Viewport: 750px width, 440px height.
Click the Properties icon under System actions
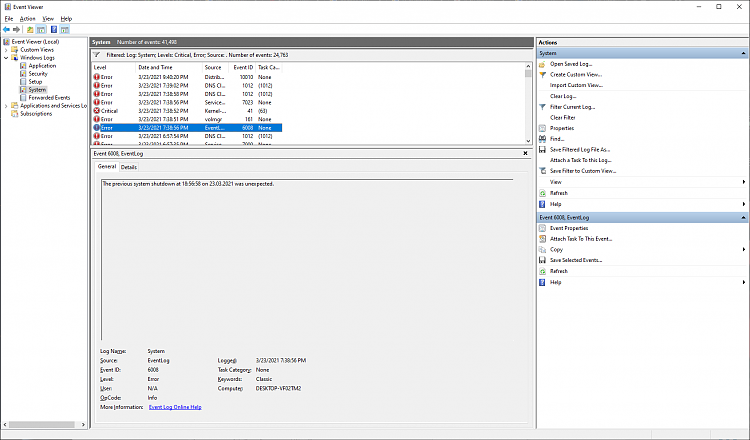pos(542,128)
